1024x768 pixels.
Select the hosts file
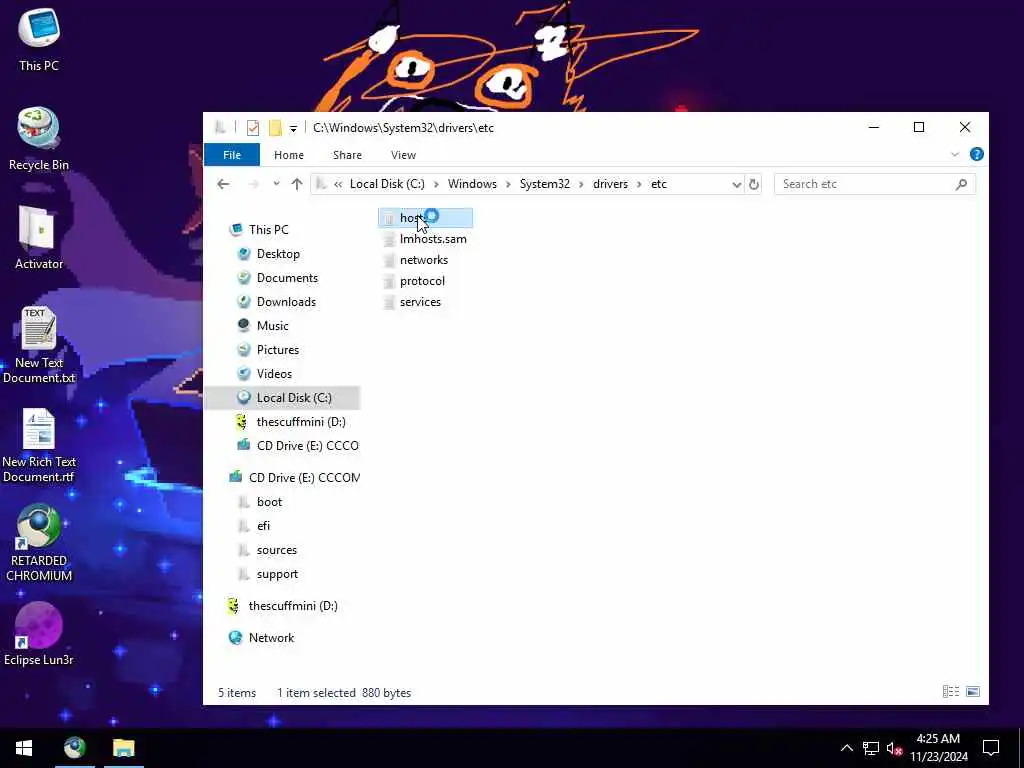click(425, 218)
